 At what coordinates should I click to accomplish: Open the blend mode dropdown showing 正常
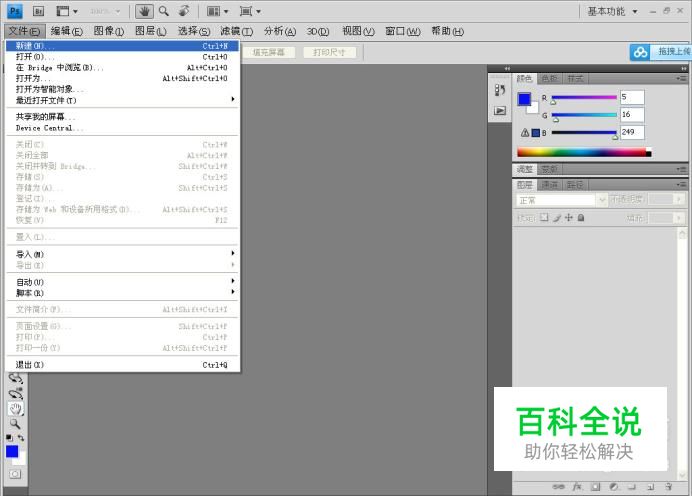[561, 200]
